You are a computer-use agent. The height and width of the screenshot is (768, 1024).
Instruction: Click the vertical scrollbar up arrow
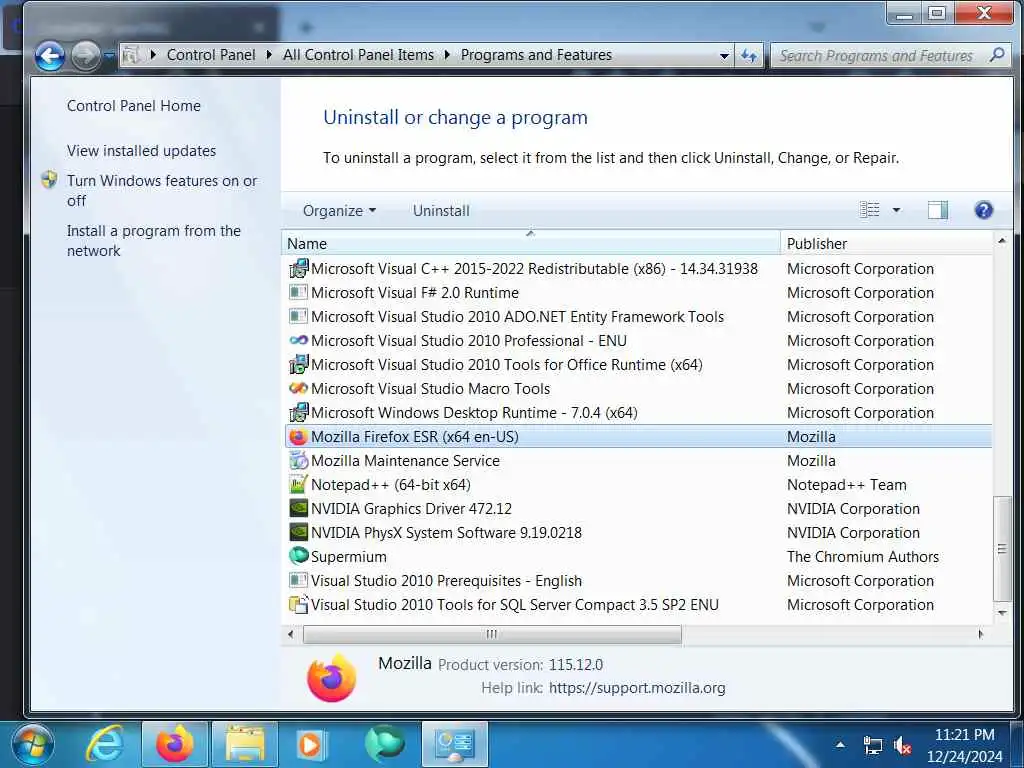click(x=1002, y=241)
